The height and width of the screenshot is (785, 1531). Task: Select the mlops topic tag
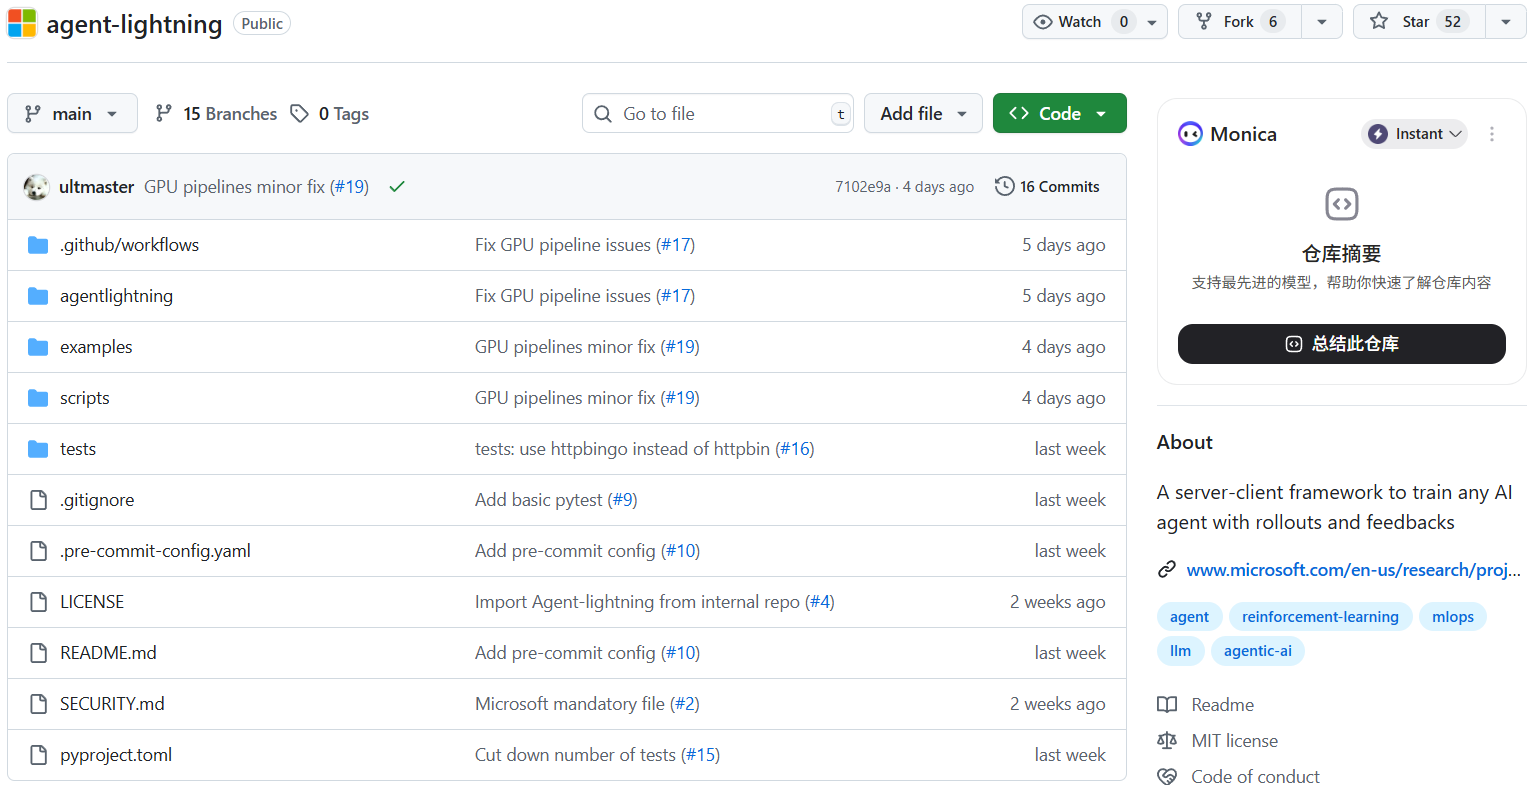click(x=1453, y=617)
